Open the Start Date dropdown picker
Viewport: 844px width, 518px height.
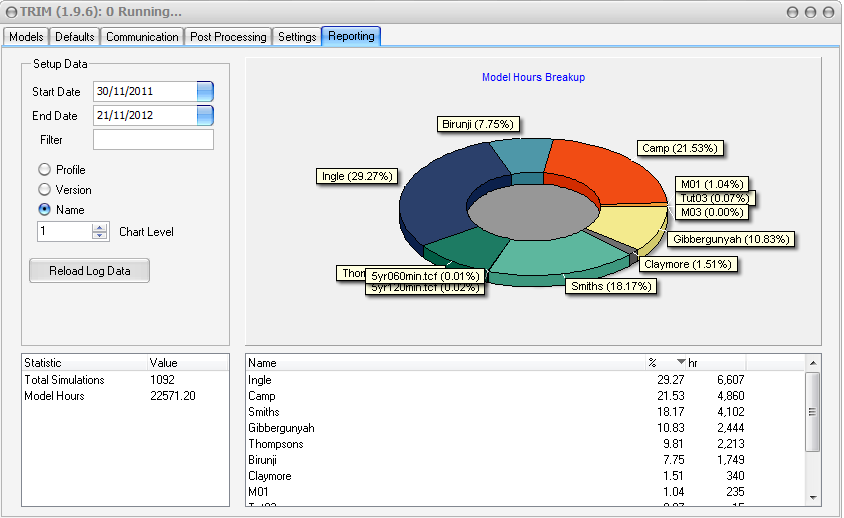(205, 92)
